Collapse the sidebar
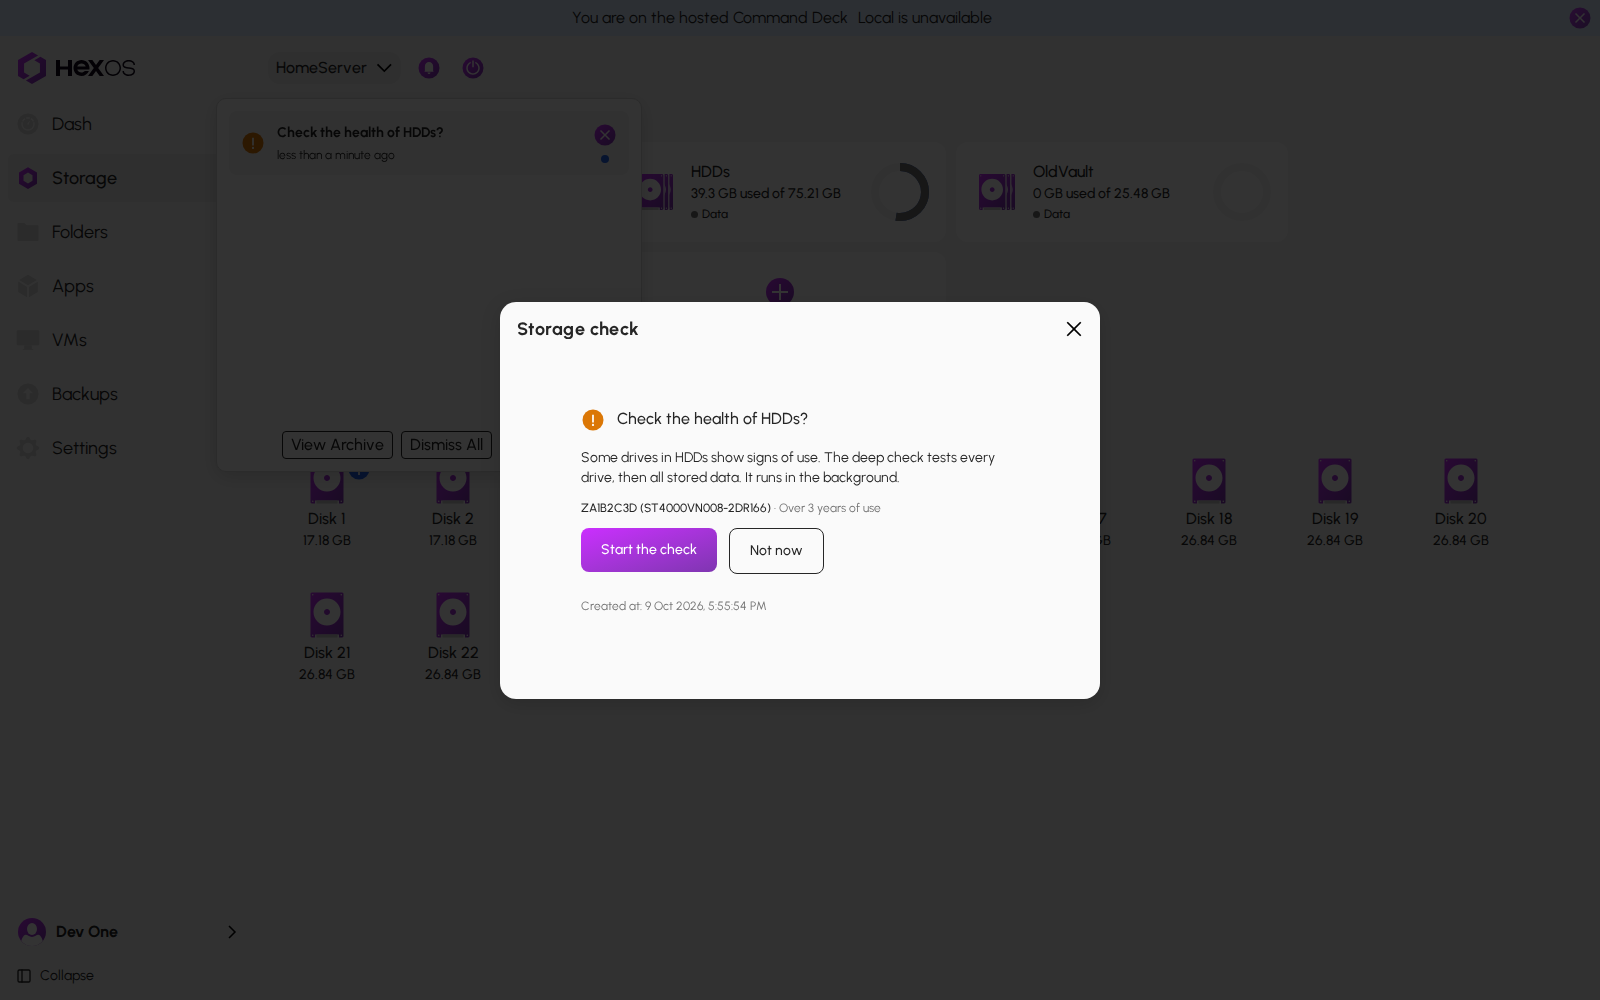The image size is (1600, 1000). [x=56, y=976]
